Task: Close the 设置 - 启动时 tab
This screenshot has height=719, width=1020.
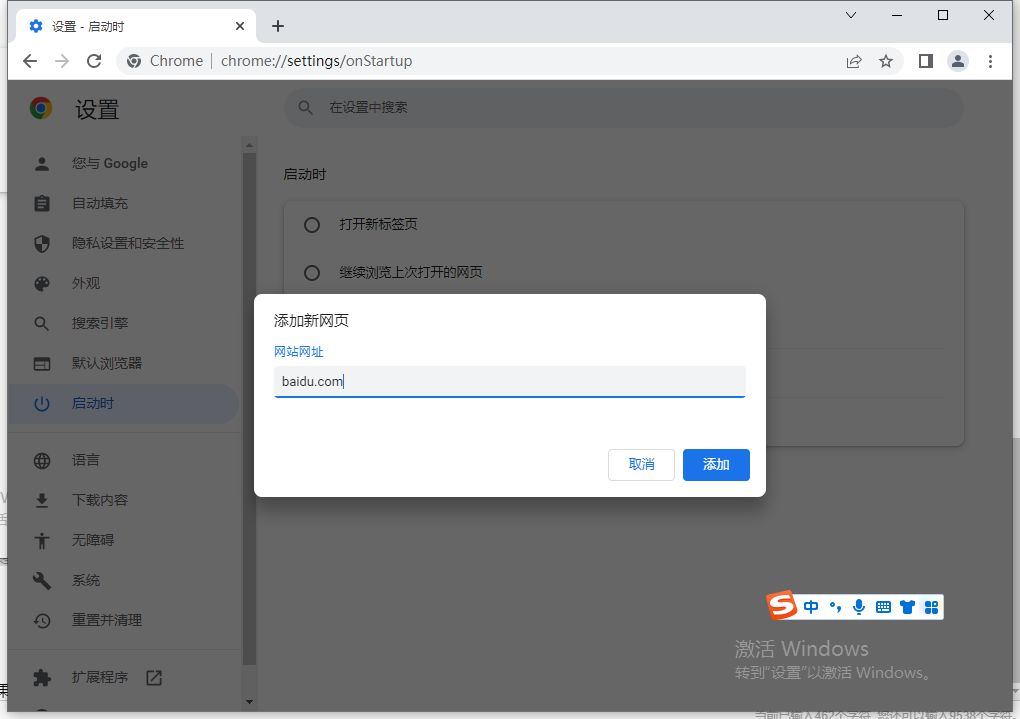Action: pos(240,26)
